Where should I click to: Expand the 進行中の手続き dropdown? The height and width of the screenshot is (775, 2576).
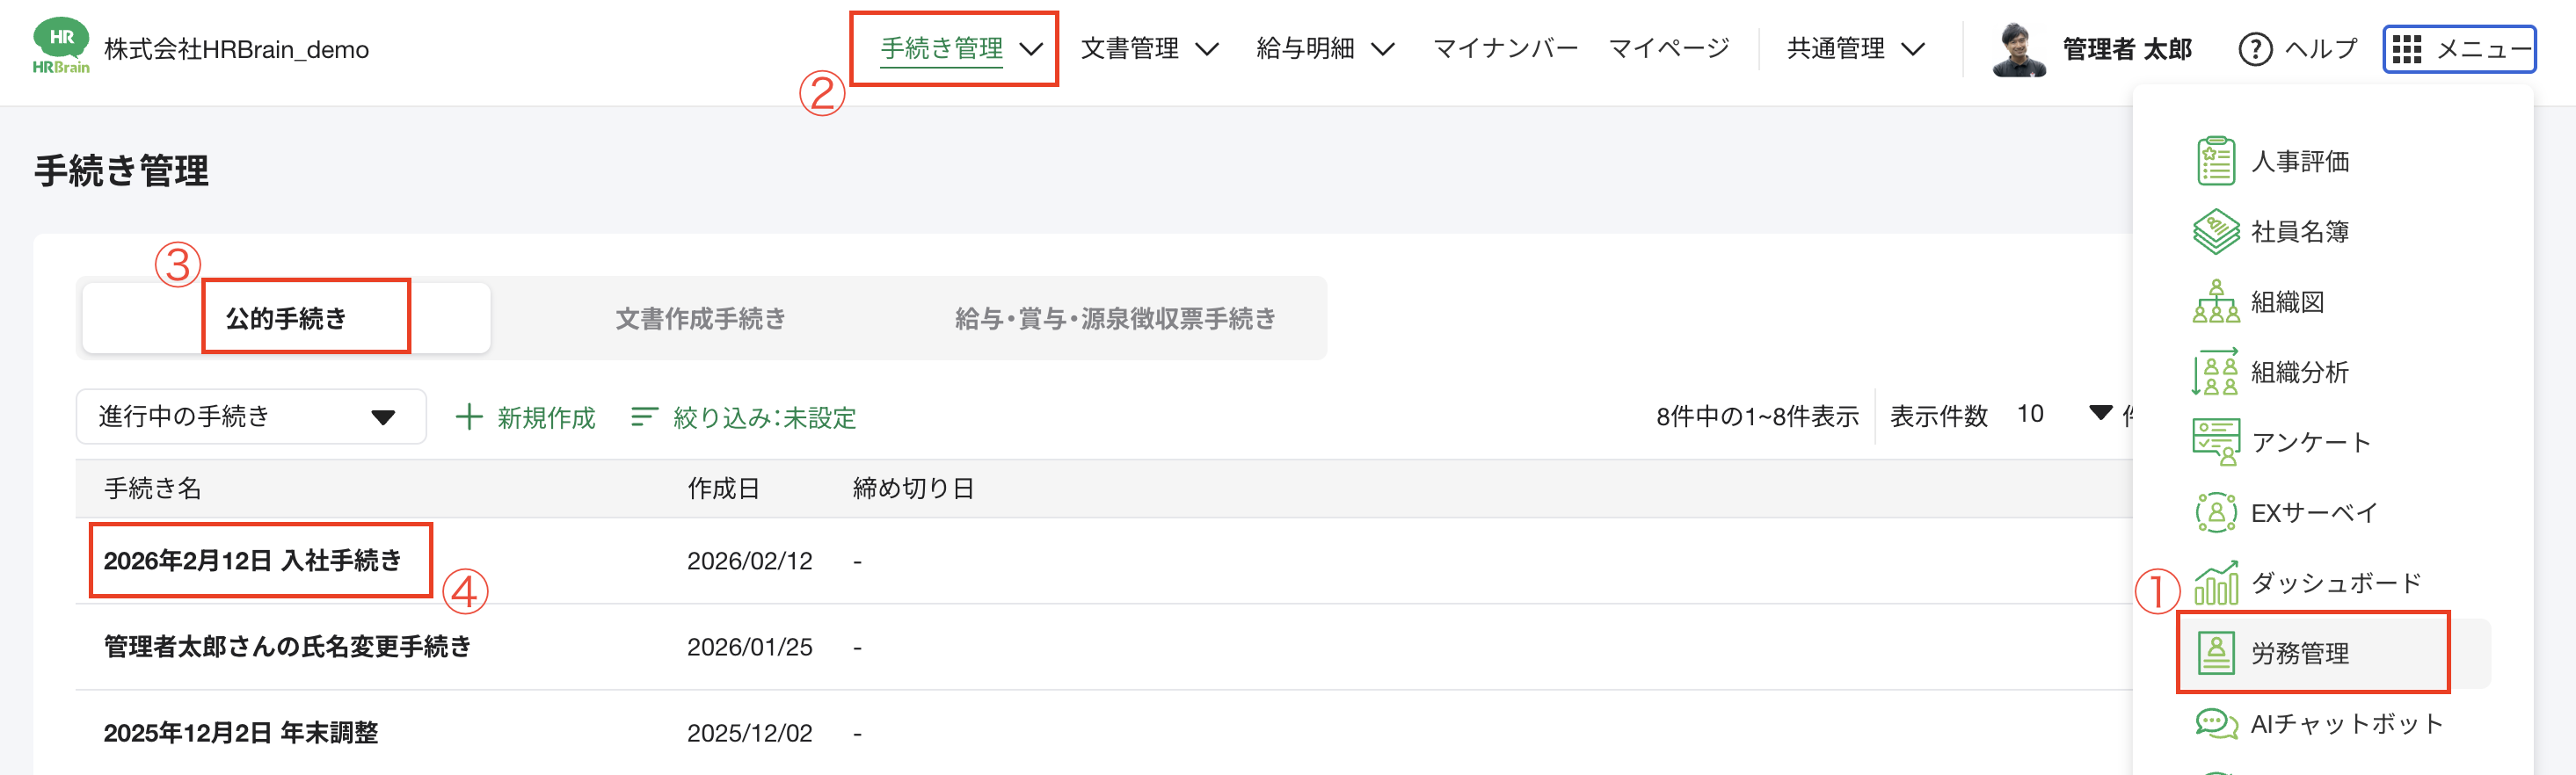coord(250,416)
